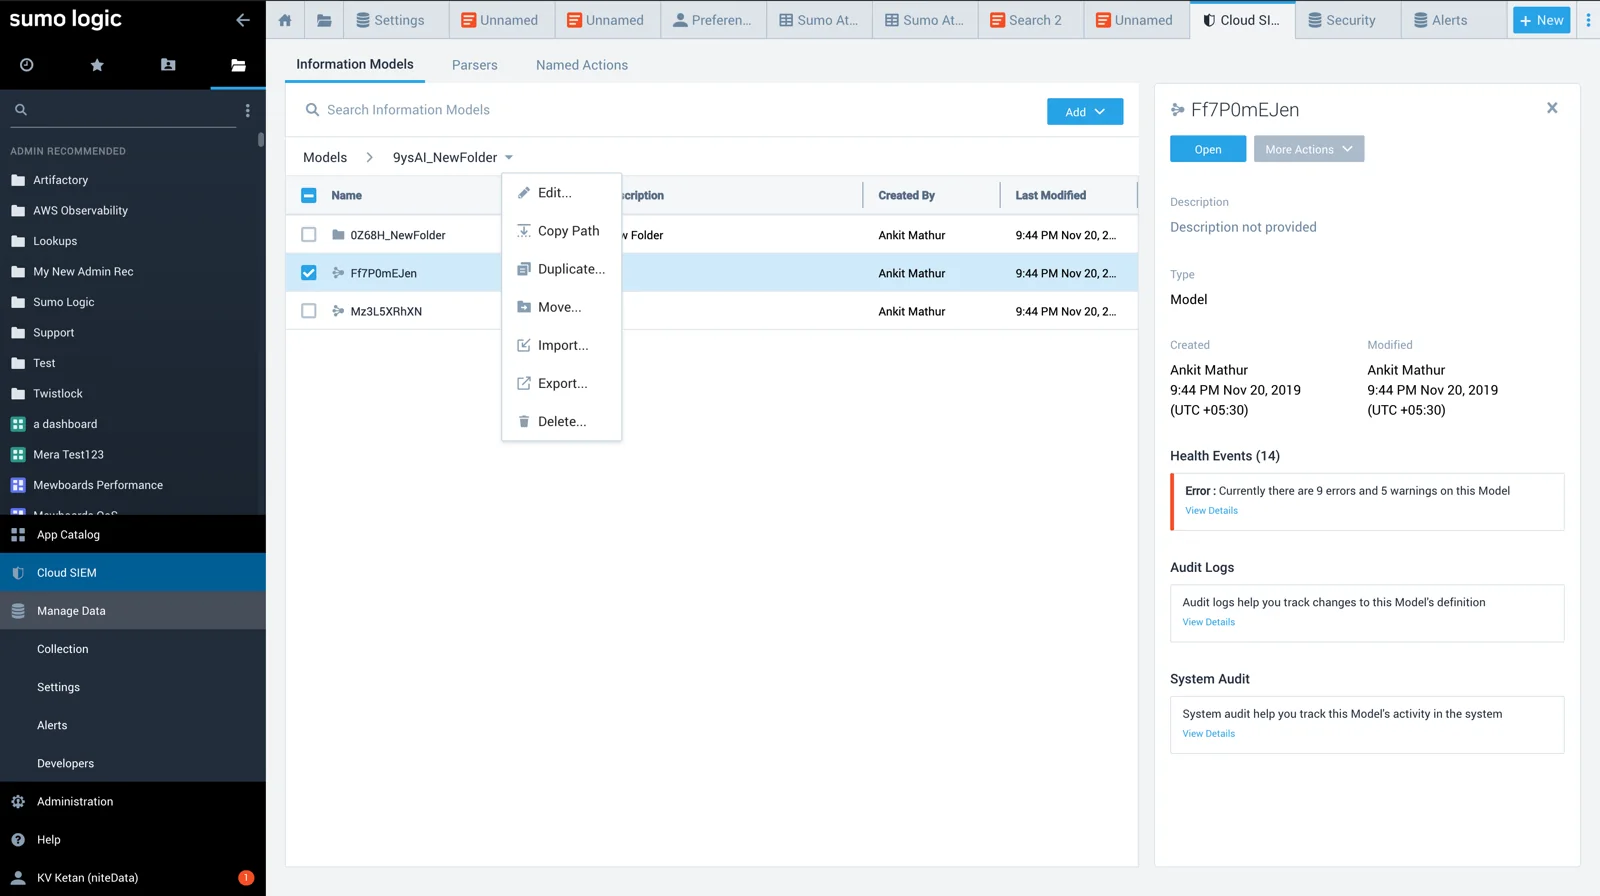The image size is (1600, 896).
Task: Select the Information Models tab
Action: point(354,64)
